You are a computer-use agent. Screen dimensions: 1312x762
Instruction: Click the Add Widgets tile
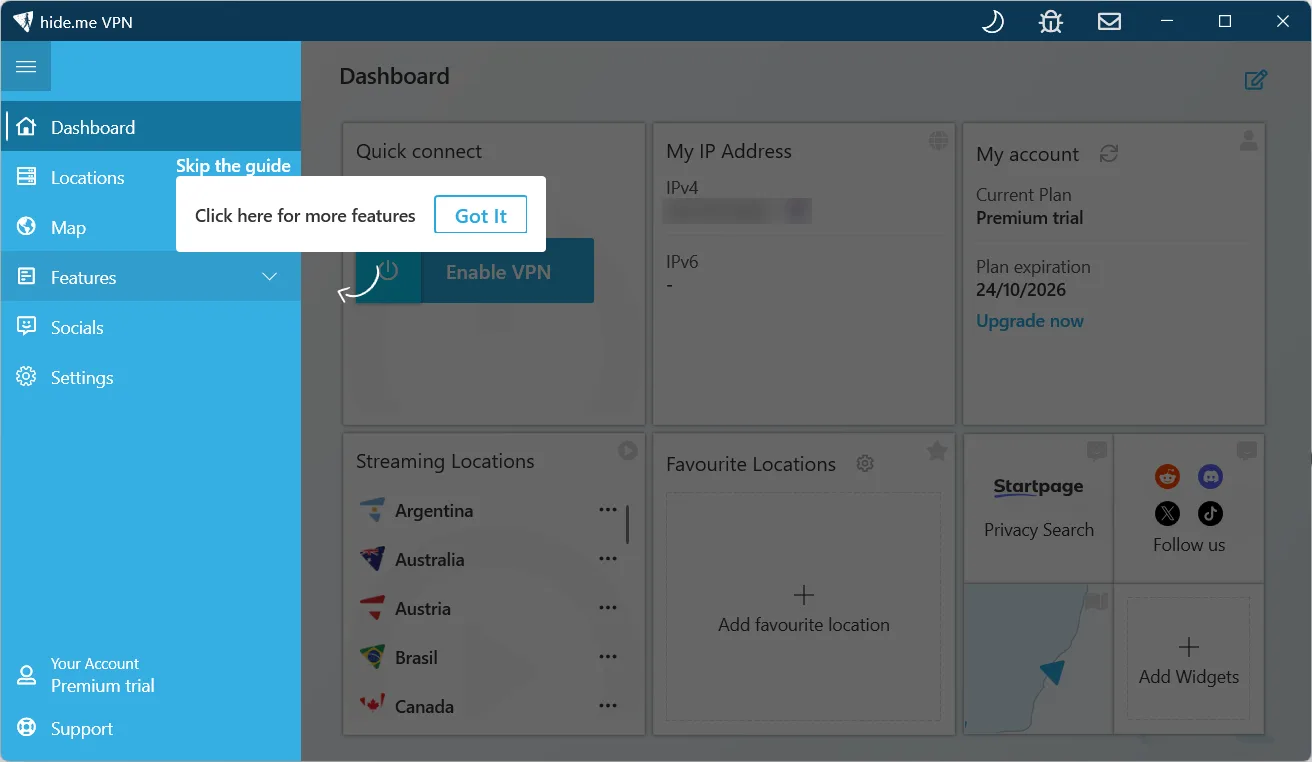click(x=1188, y=659)
